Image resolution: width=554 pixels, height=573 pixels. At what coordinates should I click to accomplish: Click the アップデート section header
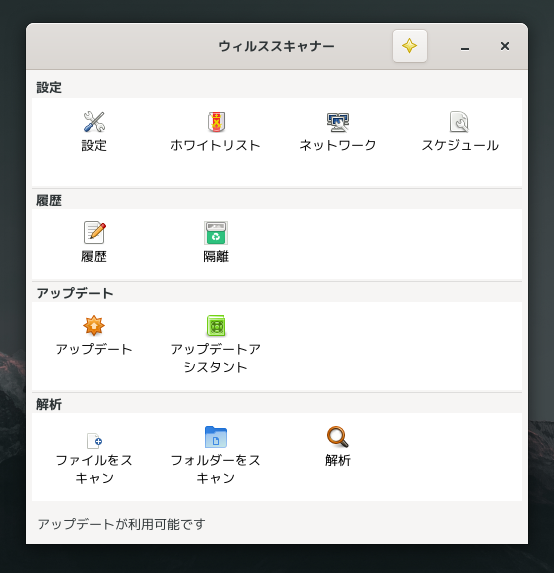point(75,293)
